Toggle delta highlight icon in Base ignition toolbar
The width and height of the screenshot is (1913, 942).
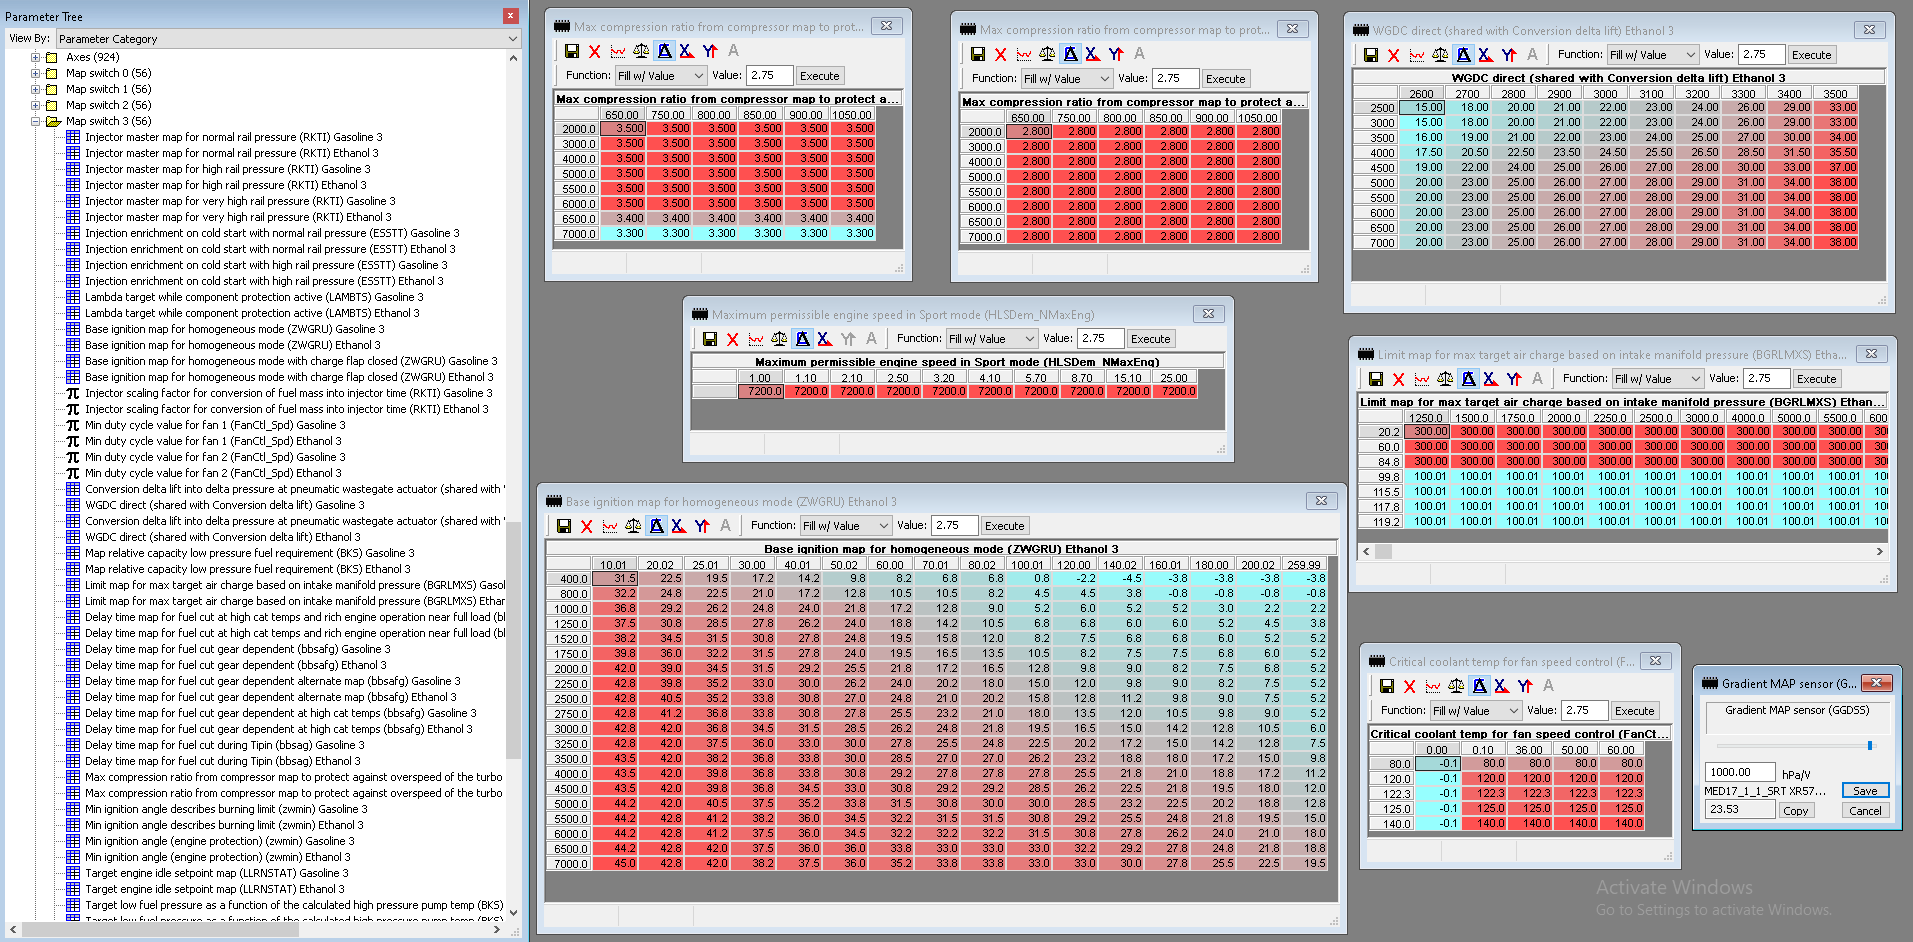656,526
